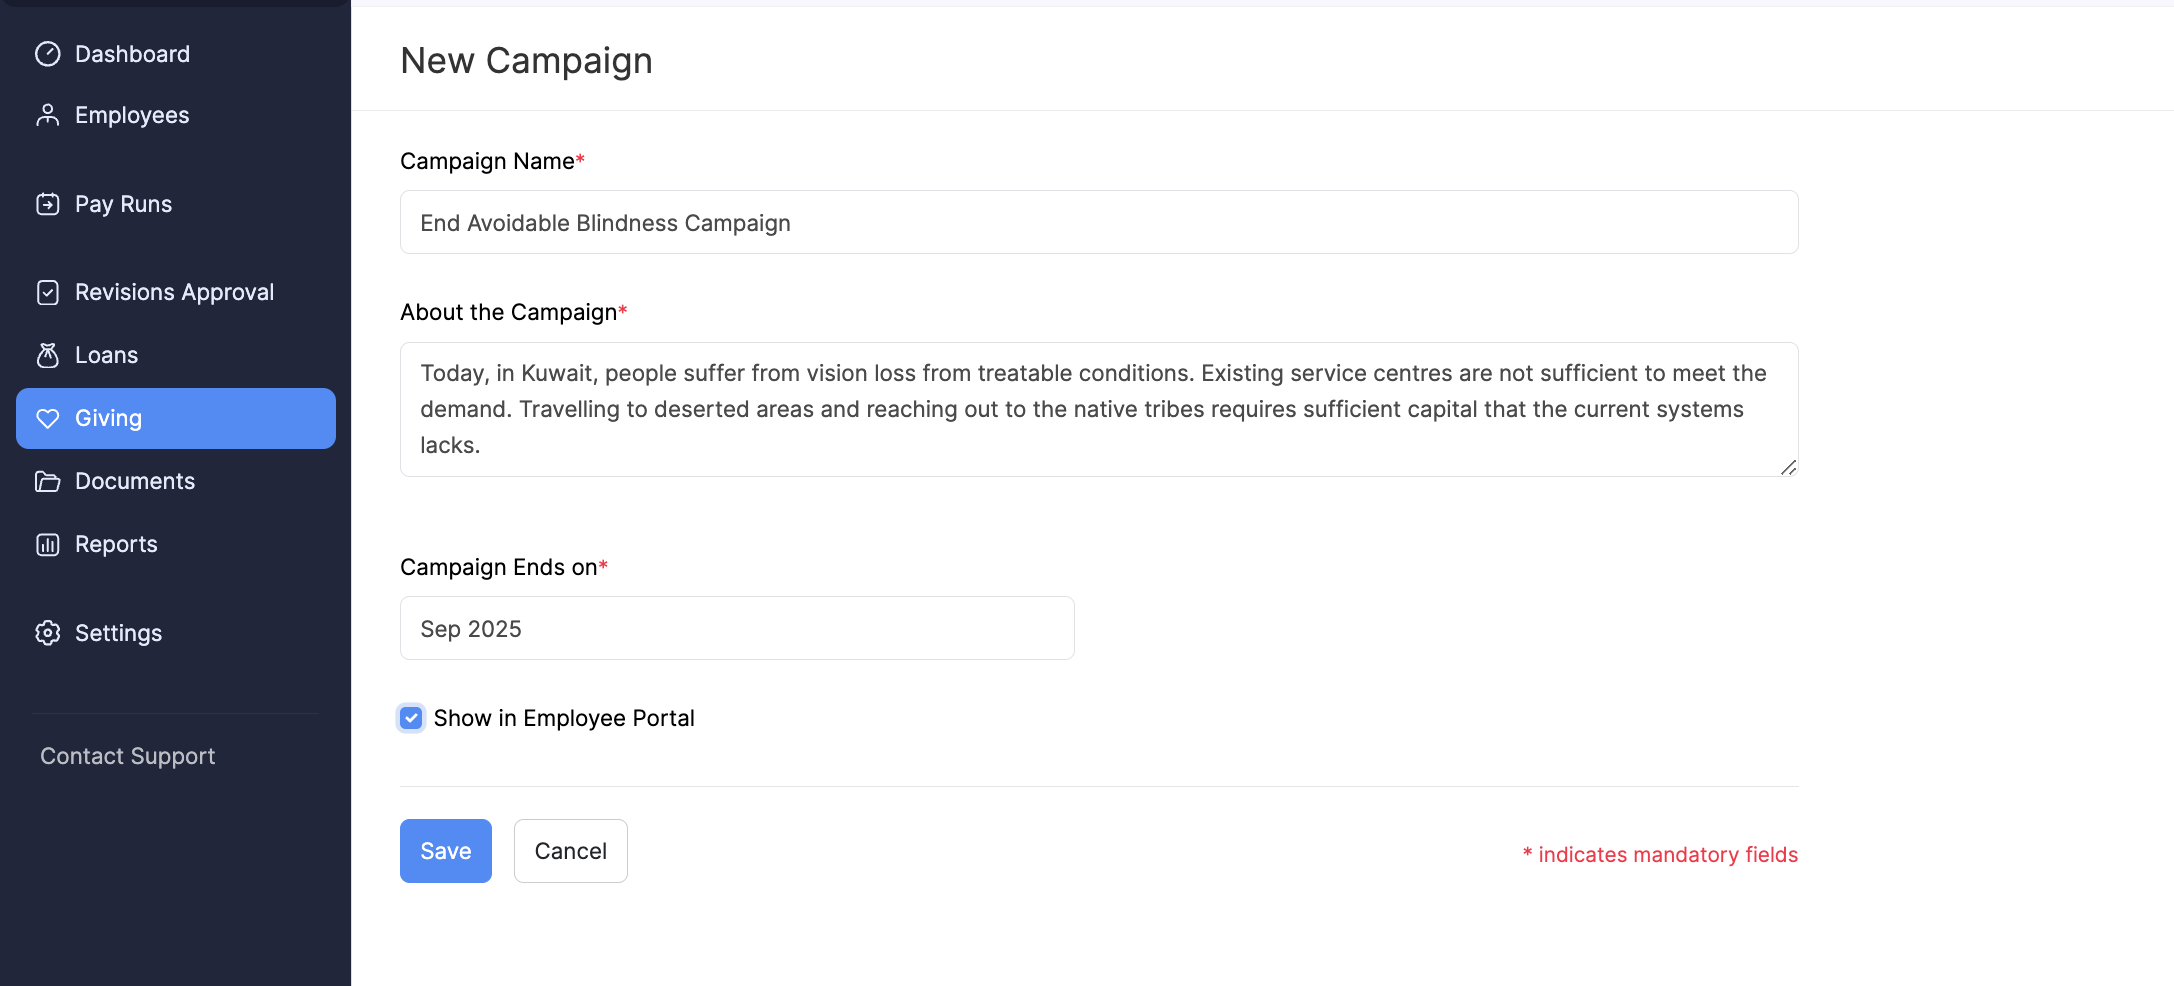Click the Pay Runs icon
The height and width of the screenshot is (986, 2174).
coord(48,204)
